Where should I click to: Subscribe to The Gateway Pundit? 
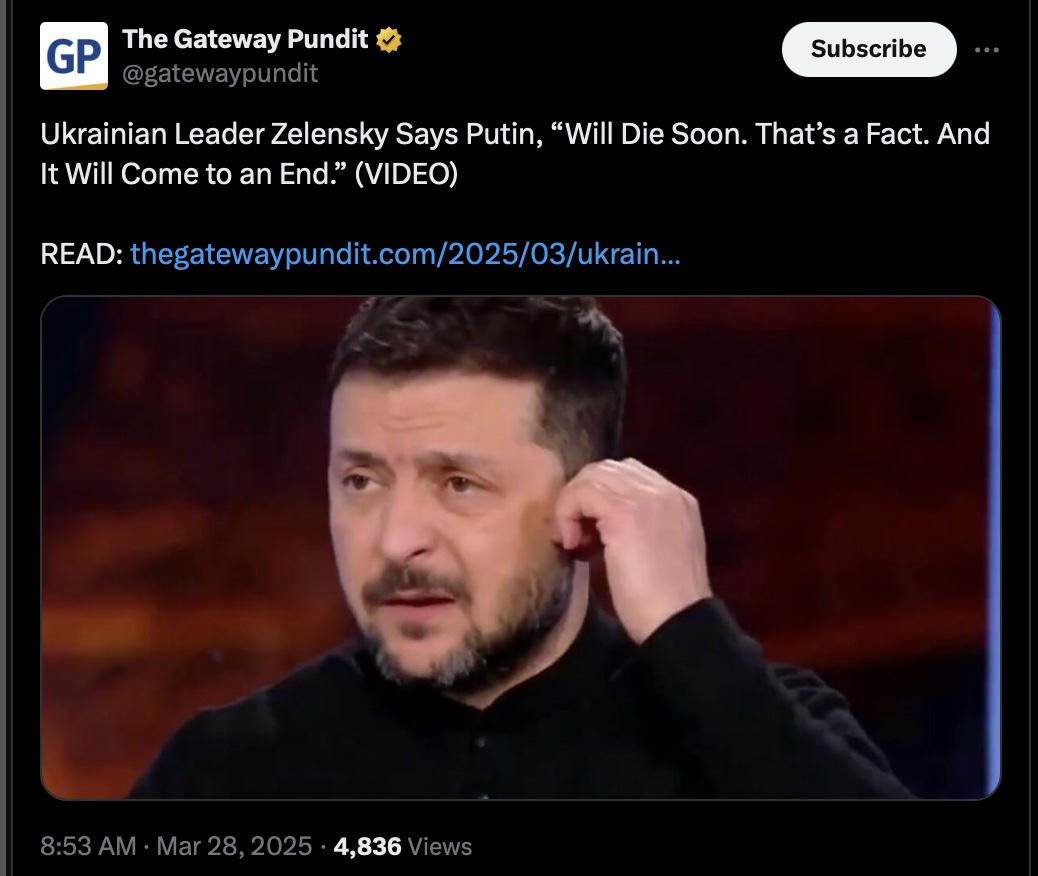pyautogui.click(x=869, y=49)
